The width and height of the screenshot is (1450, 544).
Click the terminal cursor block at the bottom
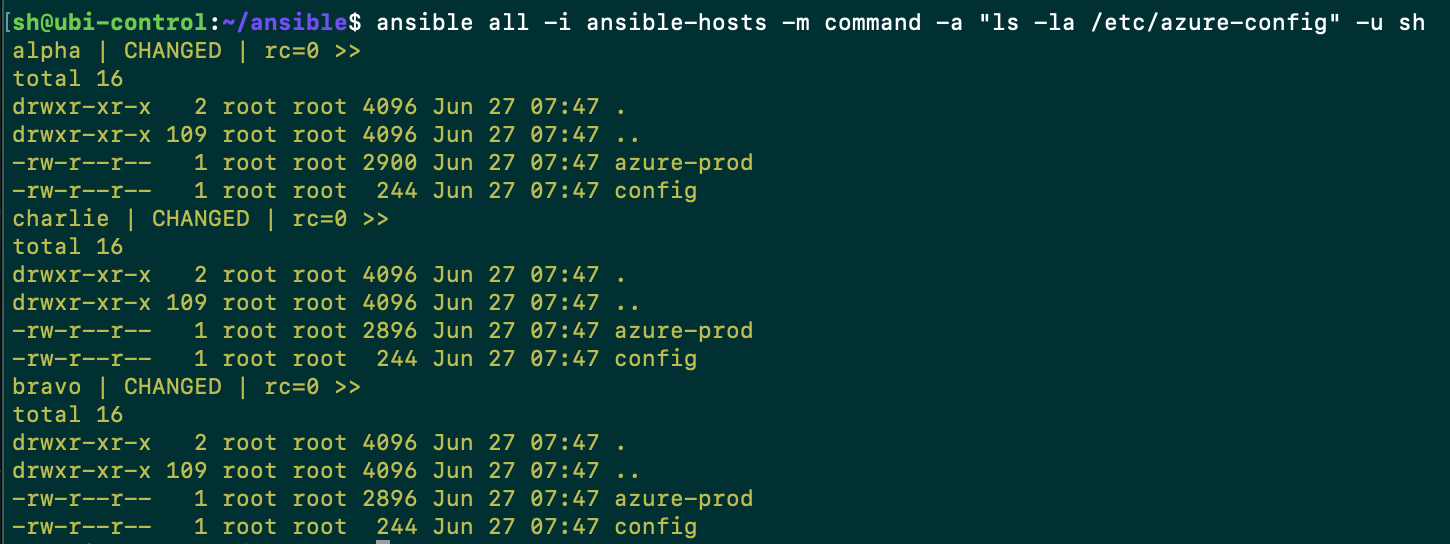point(383,541)
